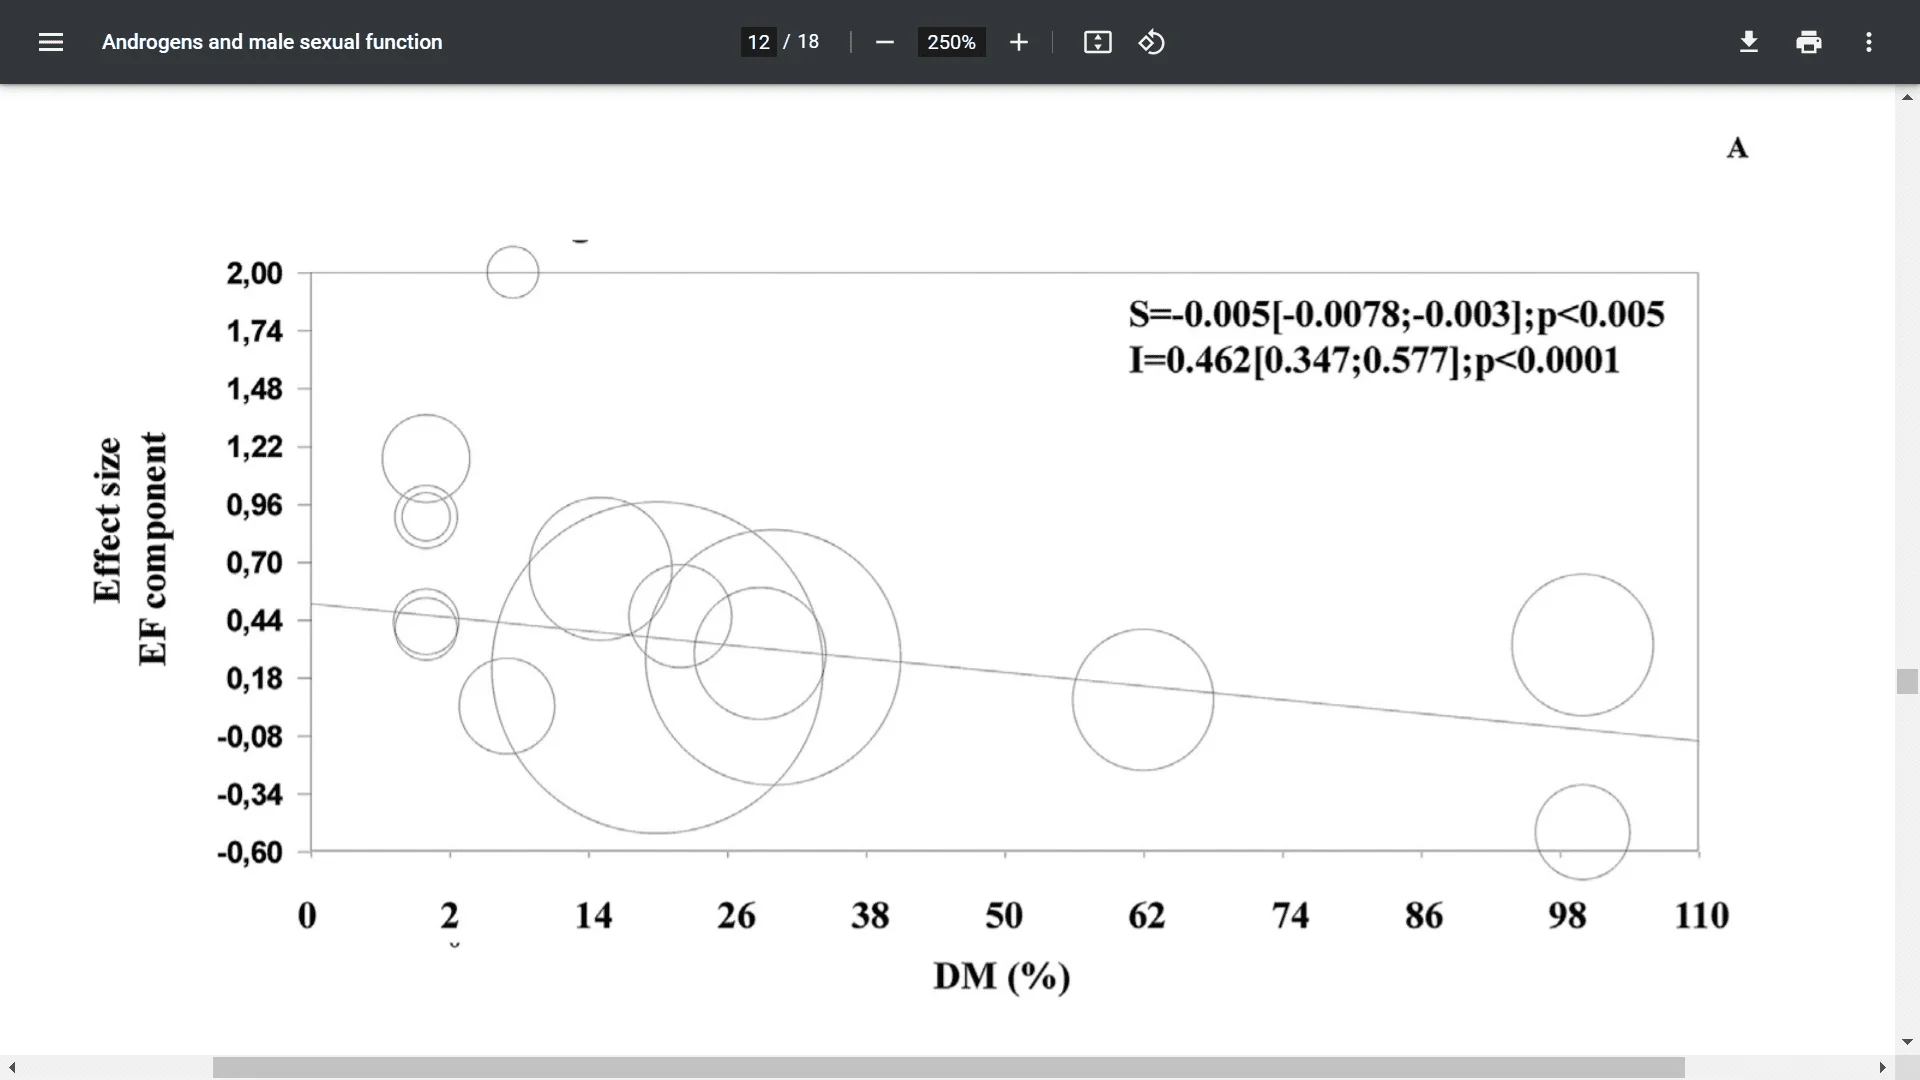Click the y-axis value '1,74'
1920x1080 pixels.
[254, 331]
